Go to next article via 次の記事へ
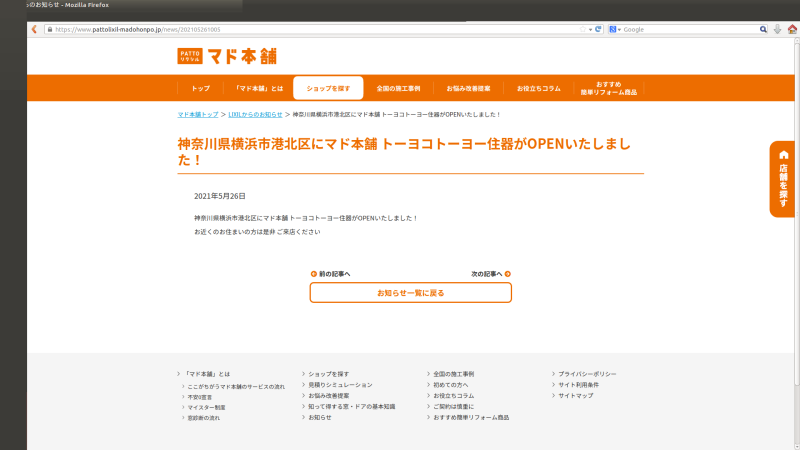The width and height of the screenshot is (800, 450). (x=491, y=274)
